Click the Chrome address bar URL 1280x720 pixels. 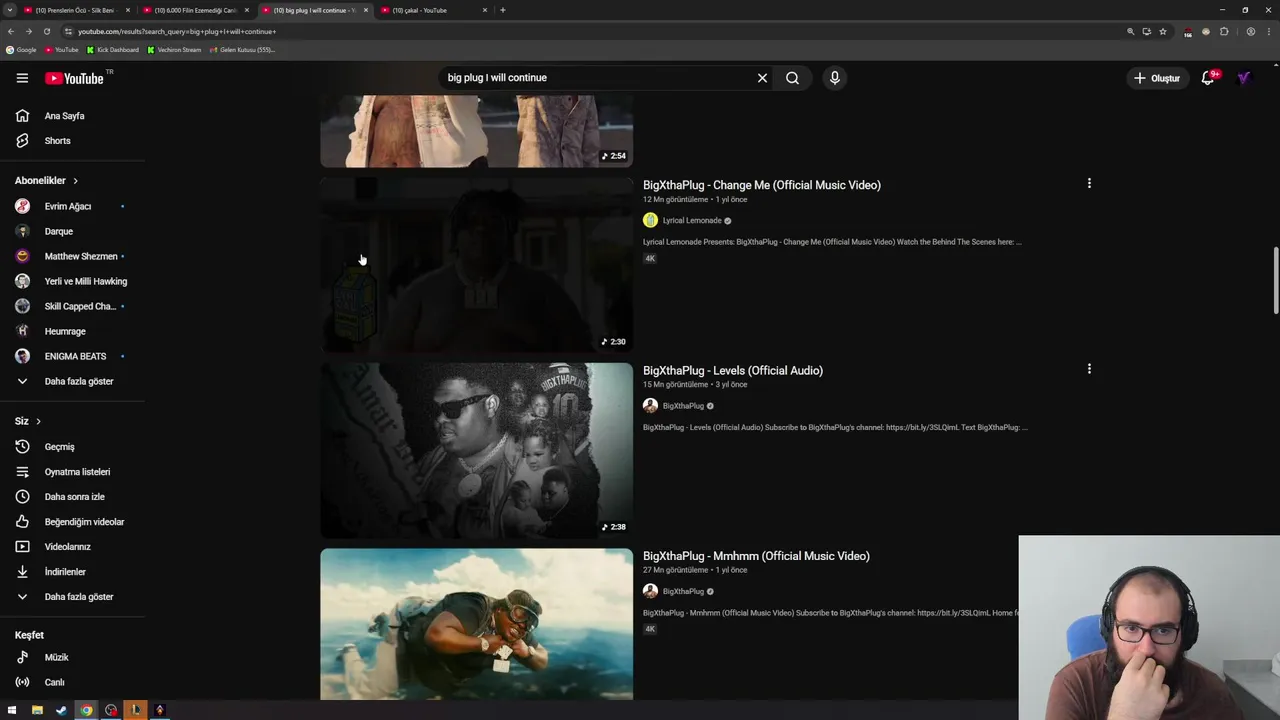click(177, 31)
